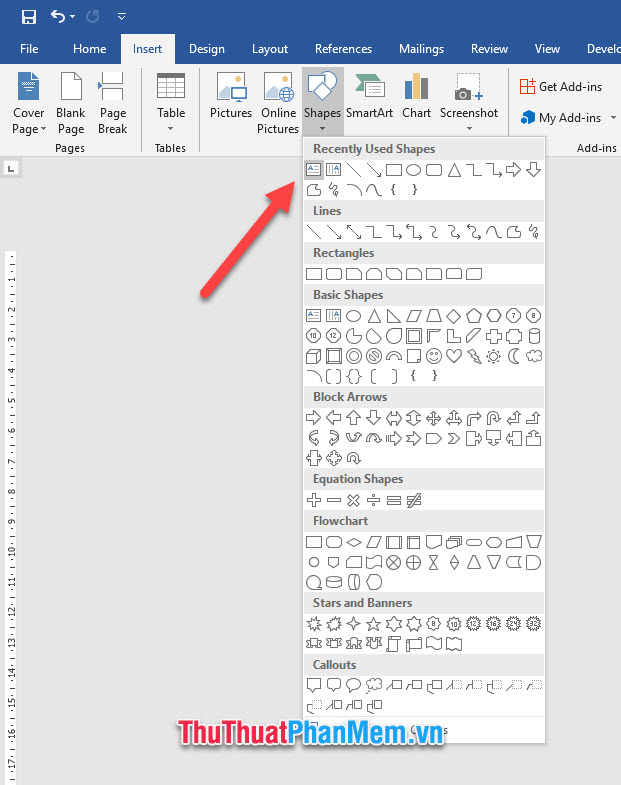
Task: Select quad arrow in Block Arrows
Action: point(434,418)
